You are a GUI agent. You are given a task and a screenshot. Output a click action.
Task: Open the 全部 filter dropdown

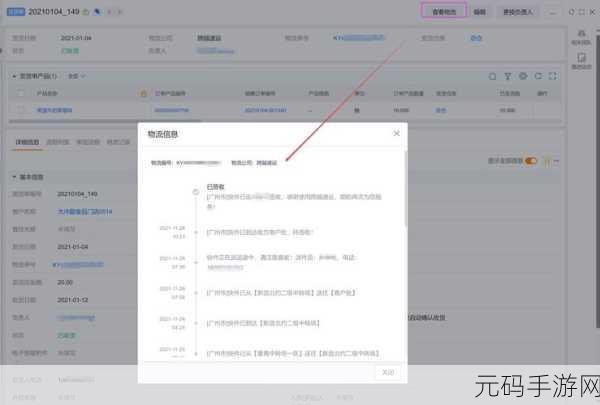[77, 76]
